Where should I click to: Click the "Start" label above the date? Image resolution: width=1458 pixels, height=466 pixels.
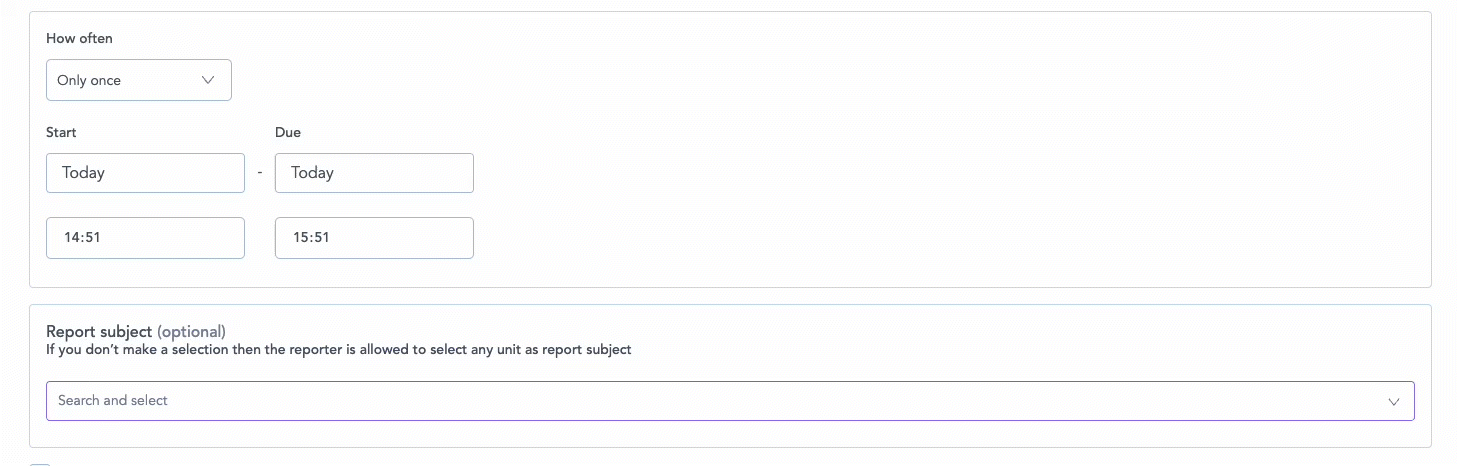click(61, 132)
